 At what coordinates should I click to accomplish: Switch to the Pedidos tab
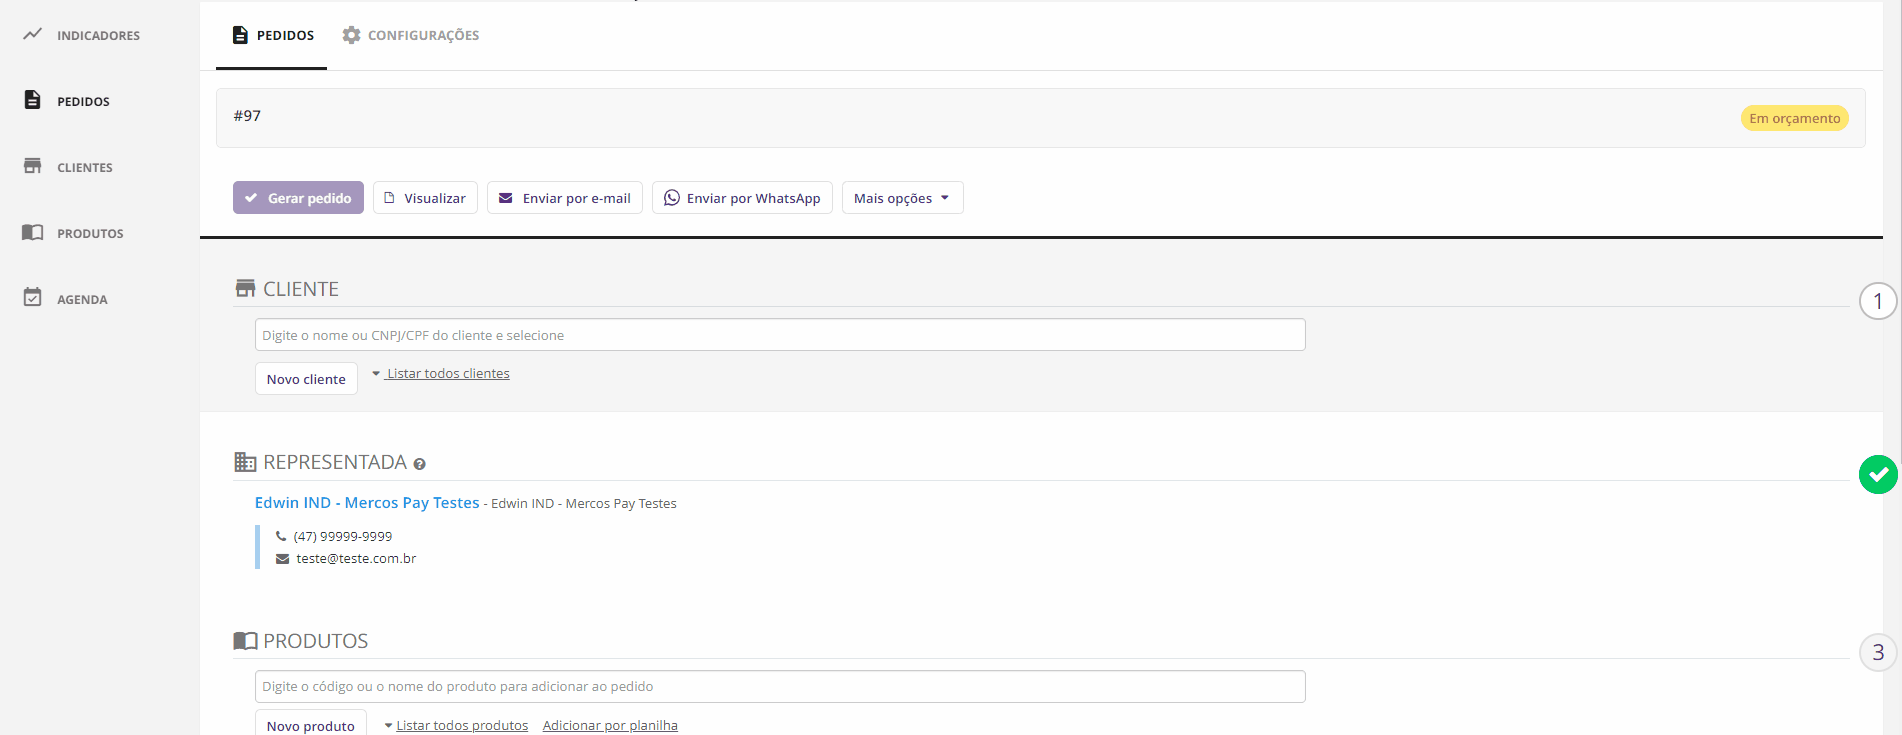coord(272,35)
